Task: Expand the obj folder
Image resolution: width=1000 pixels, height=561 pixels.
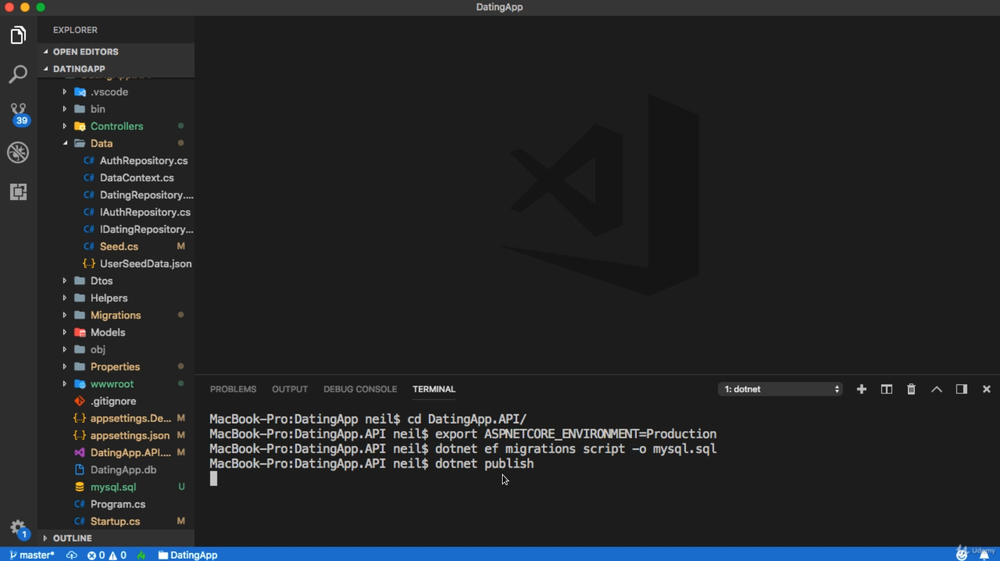Action: pos(116,349)
